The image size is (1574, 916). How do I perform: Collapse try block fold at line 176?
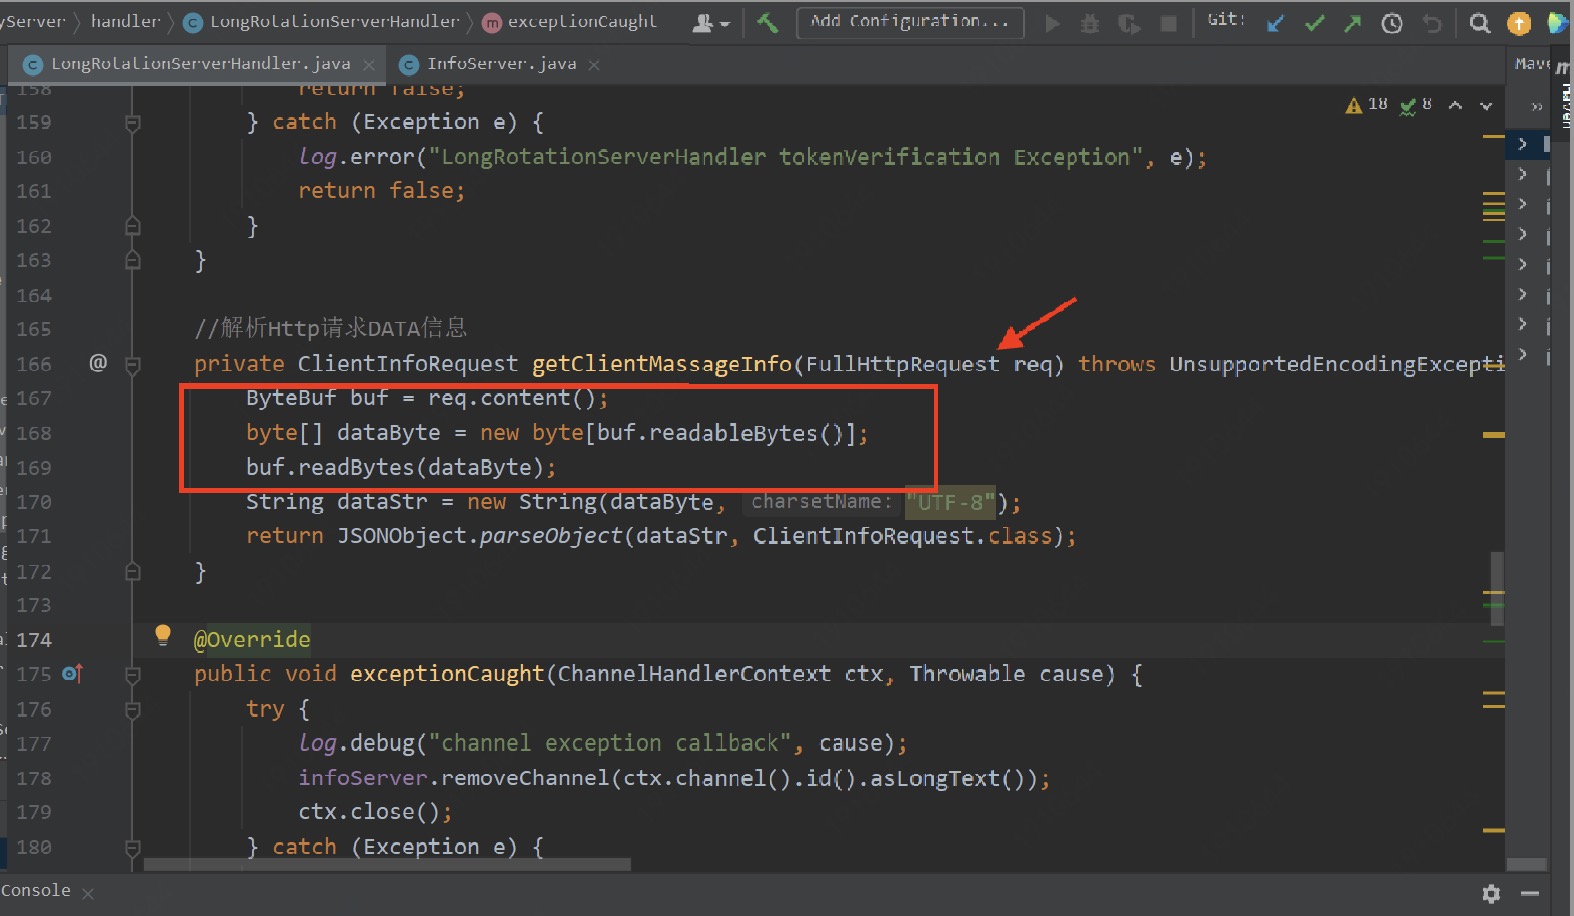pyautogui.click(x=132, y=710)
